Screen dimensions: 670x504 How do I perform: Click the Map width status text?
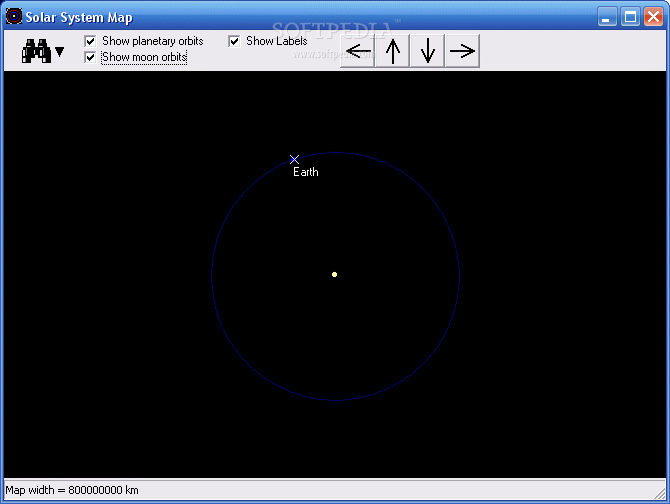coord(72,490)
